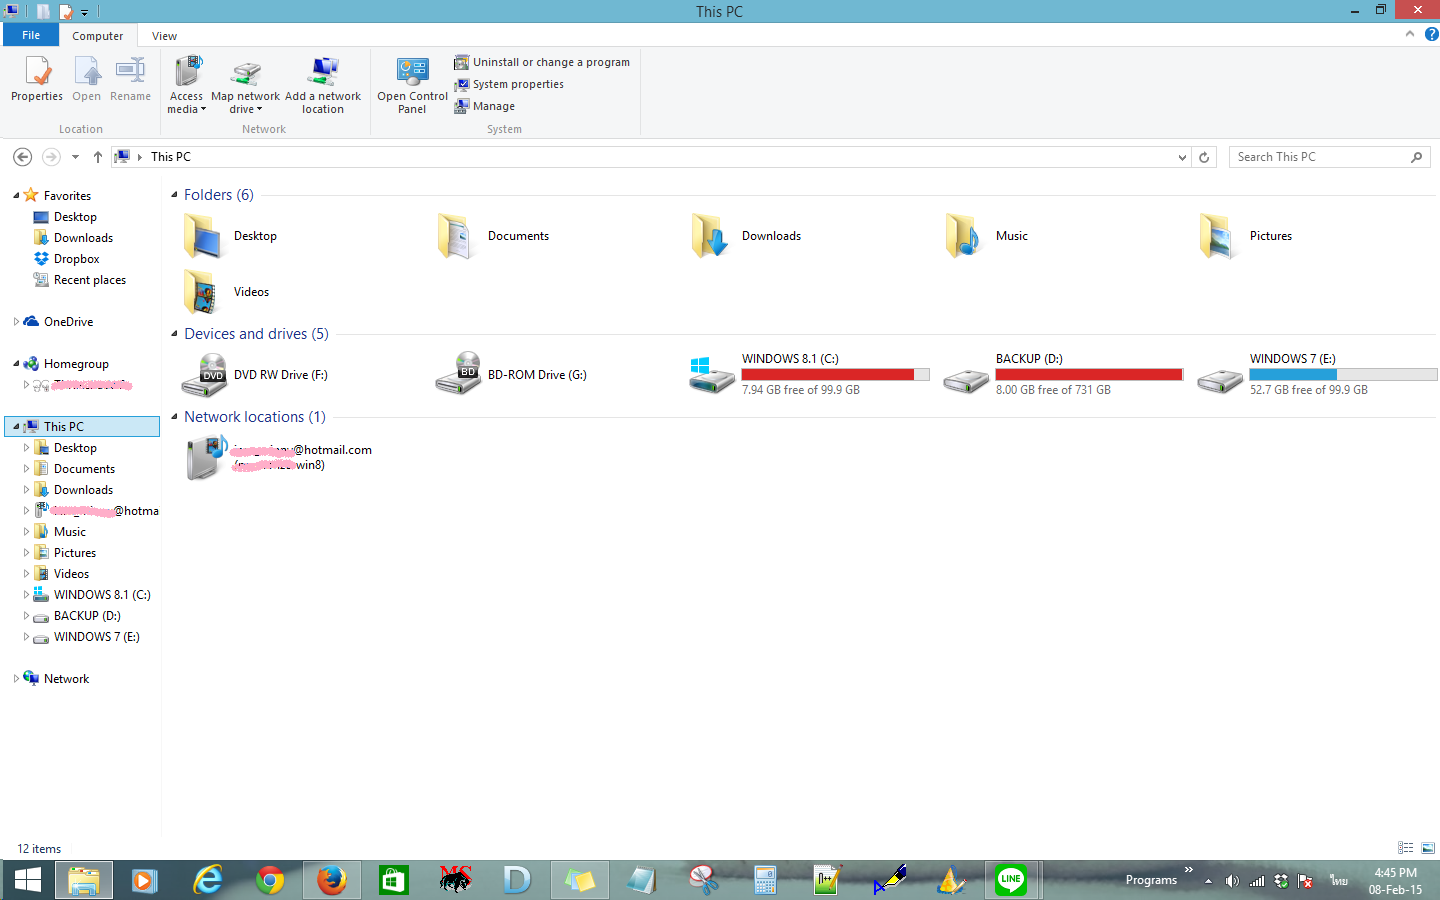The height and width of the screenshot is (900, 1440).
Task: Switch to the View ribbon tab
Action: (164, 36)
